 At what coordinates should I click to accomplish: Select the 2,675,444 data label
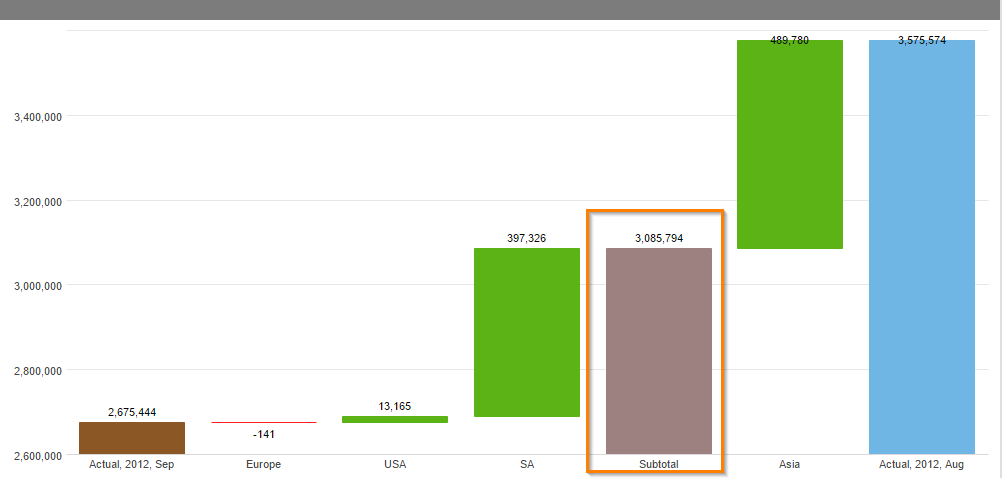tap(132, 412)
